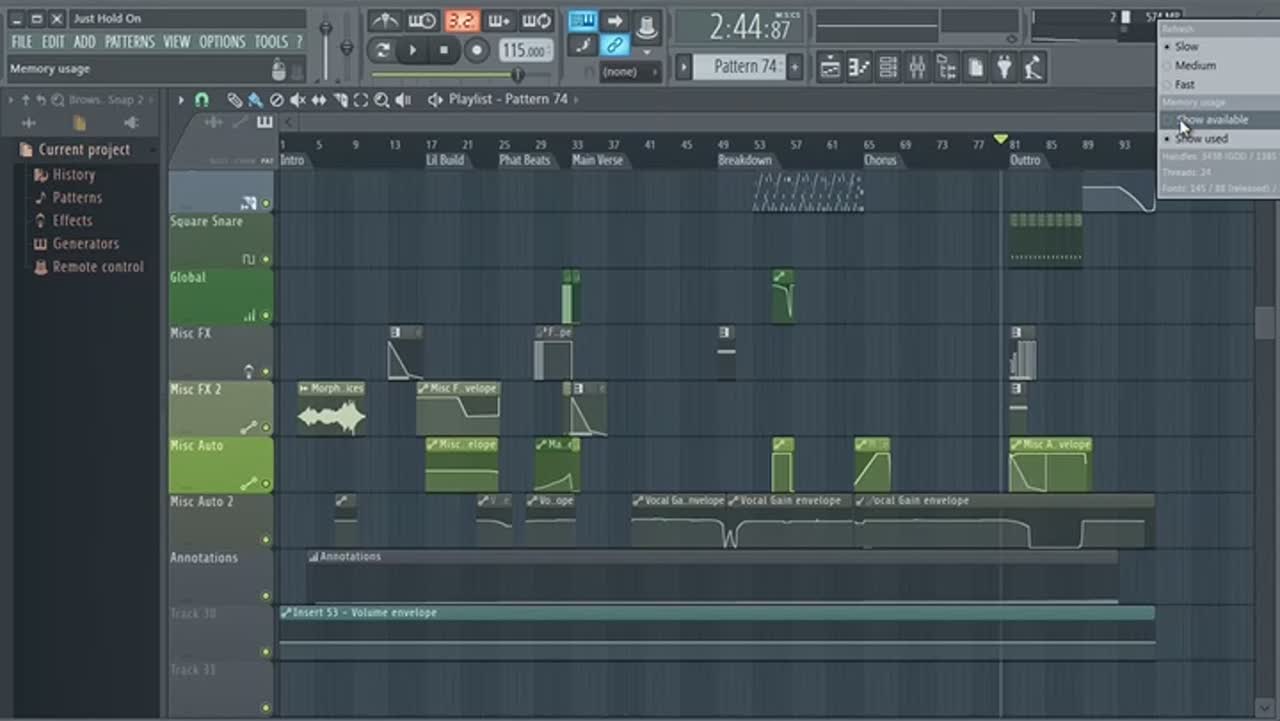Jump to the Chorus timeline marker

880,160
